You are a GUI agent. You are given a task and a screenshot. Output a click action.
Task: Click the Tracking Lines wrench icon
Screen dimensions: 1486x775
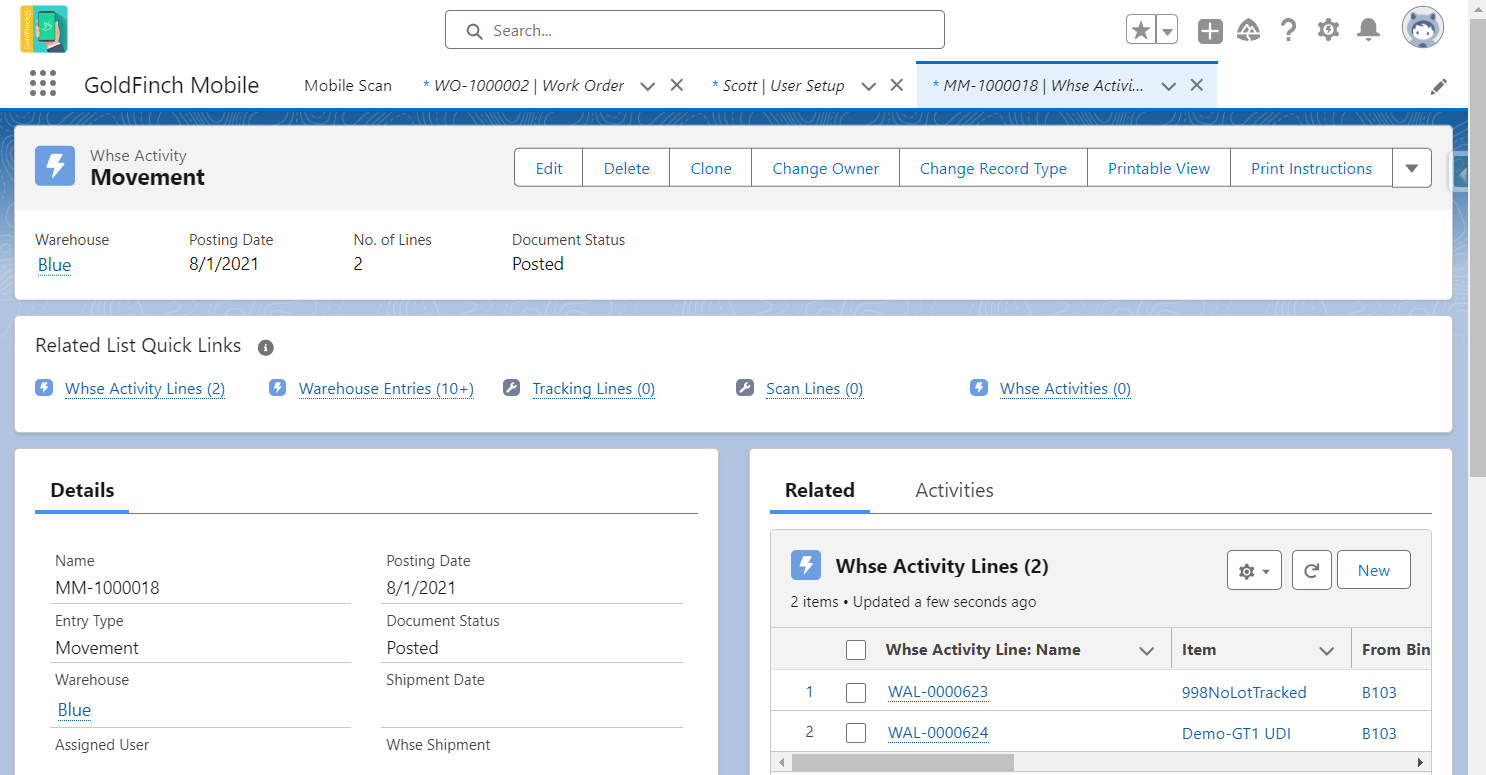[511, 388]
